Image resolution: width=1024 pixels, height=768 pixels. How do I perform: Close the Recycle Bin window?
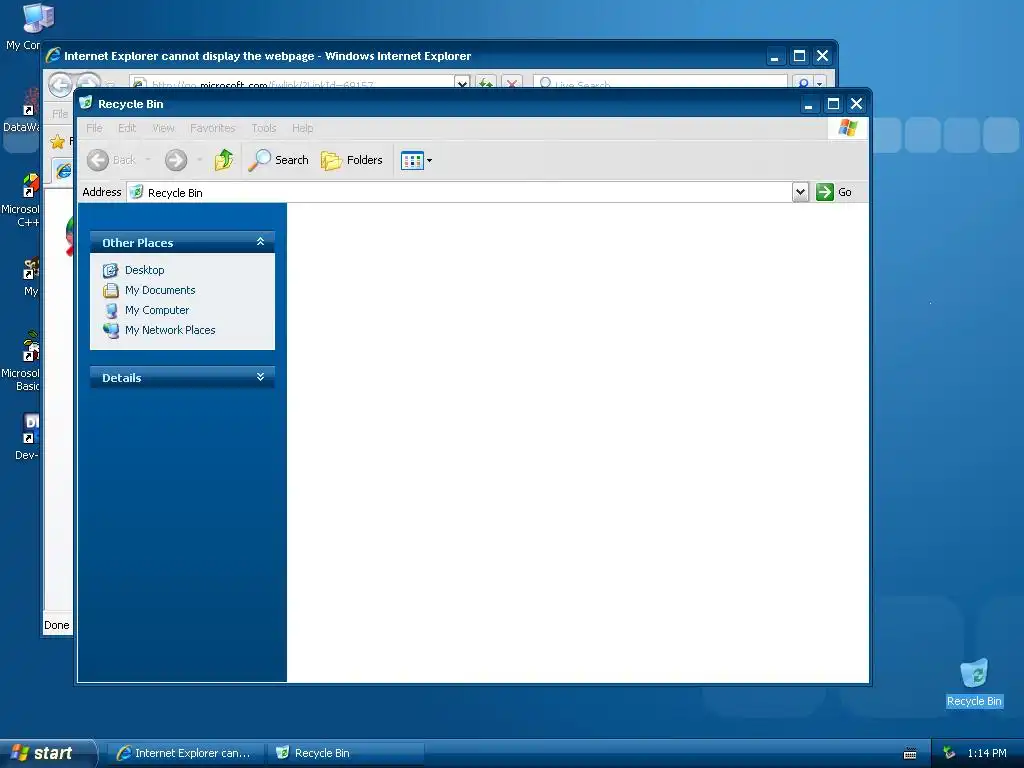pyautogui.click(x=856, y=104)
